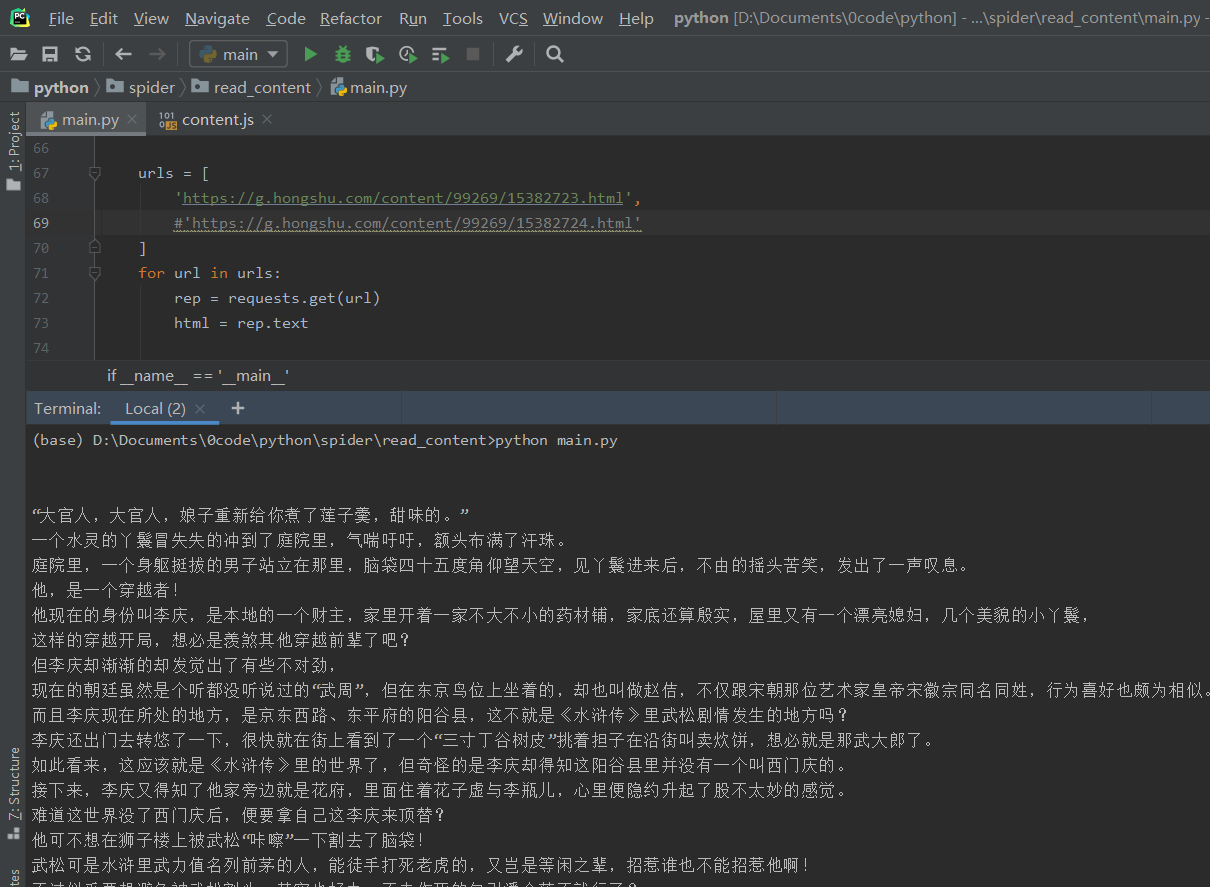The height and width of the screenshot is (887, 1210).
Task: Open the main run configuration dropdown
Action: click(239, 54)
